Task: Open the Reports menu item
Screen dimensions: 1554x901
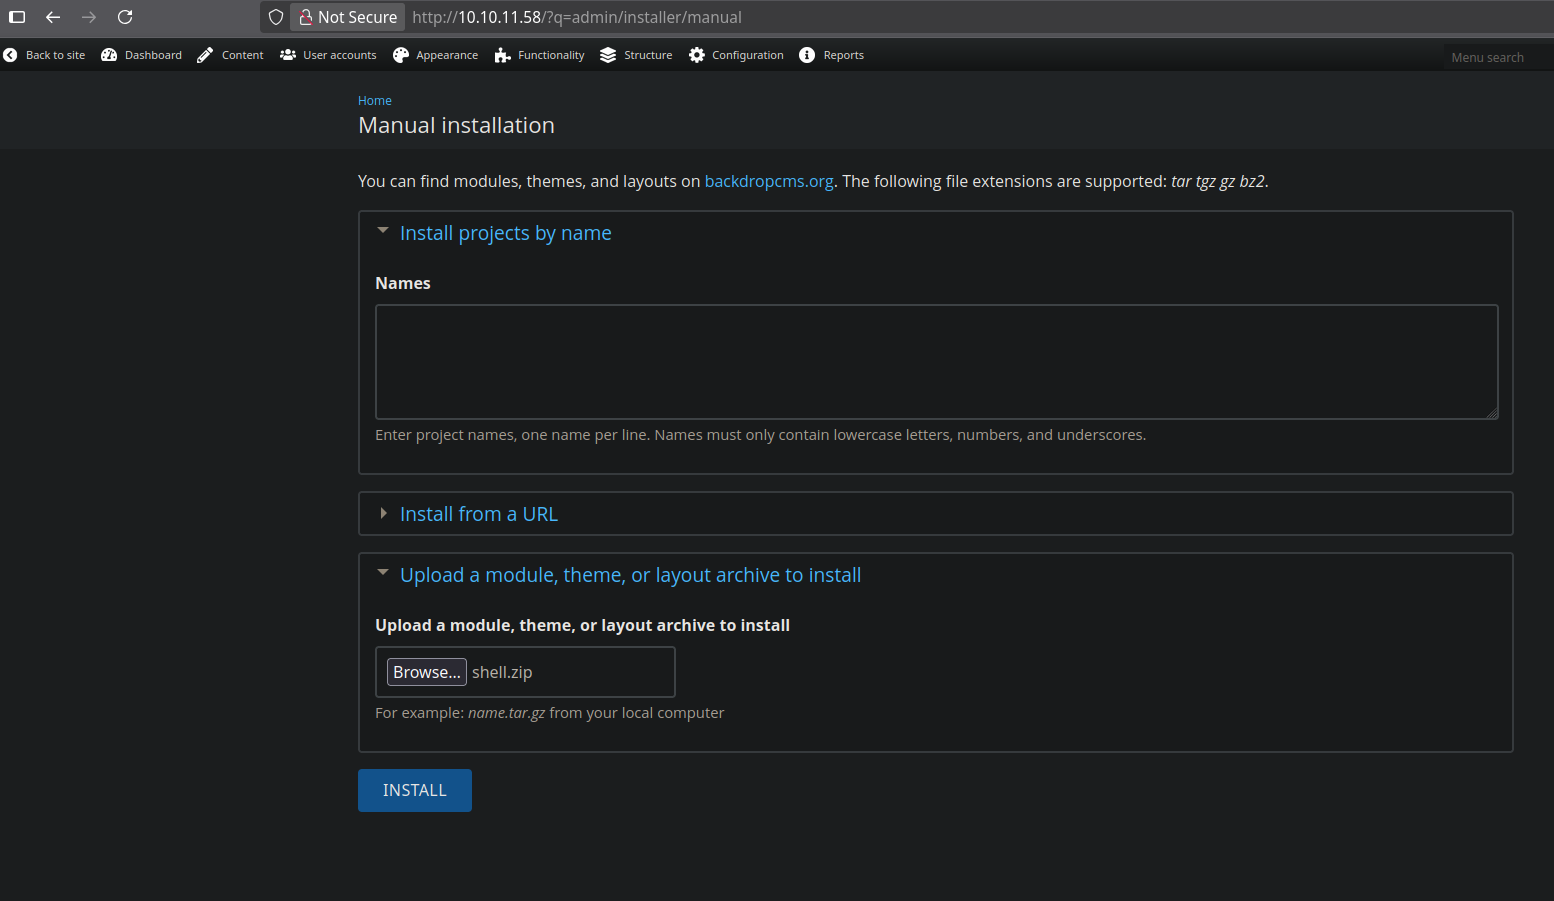Action: (x=843, y=55)
